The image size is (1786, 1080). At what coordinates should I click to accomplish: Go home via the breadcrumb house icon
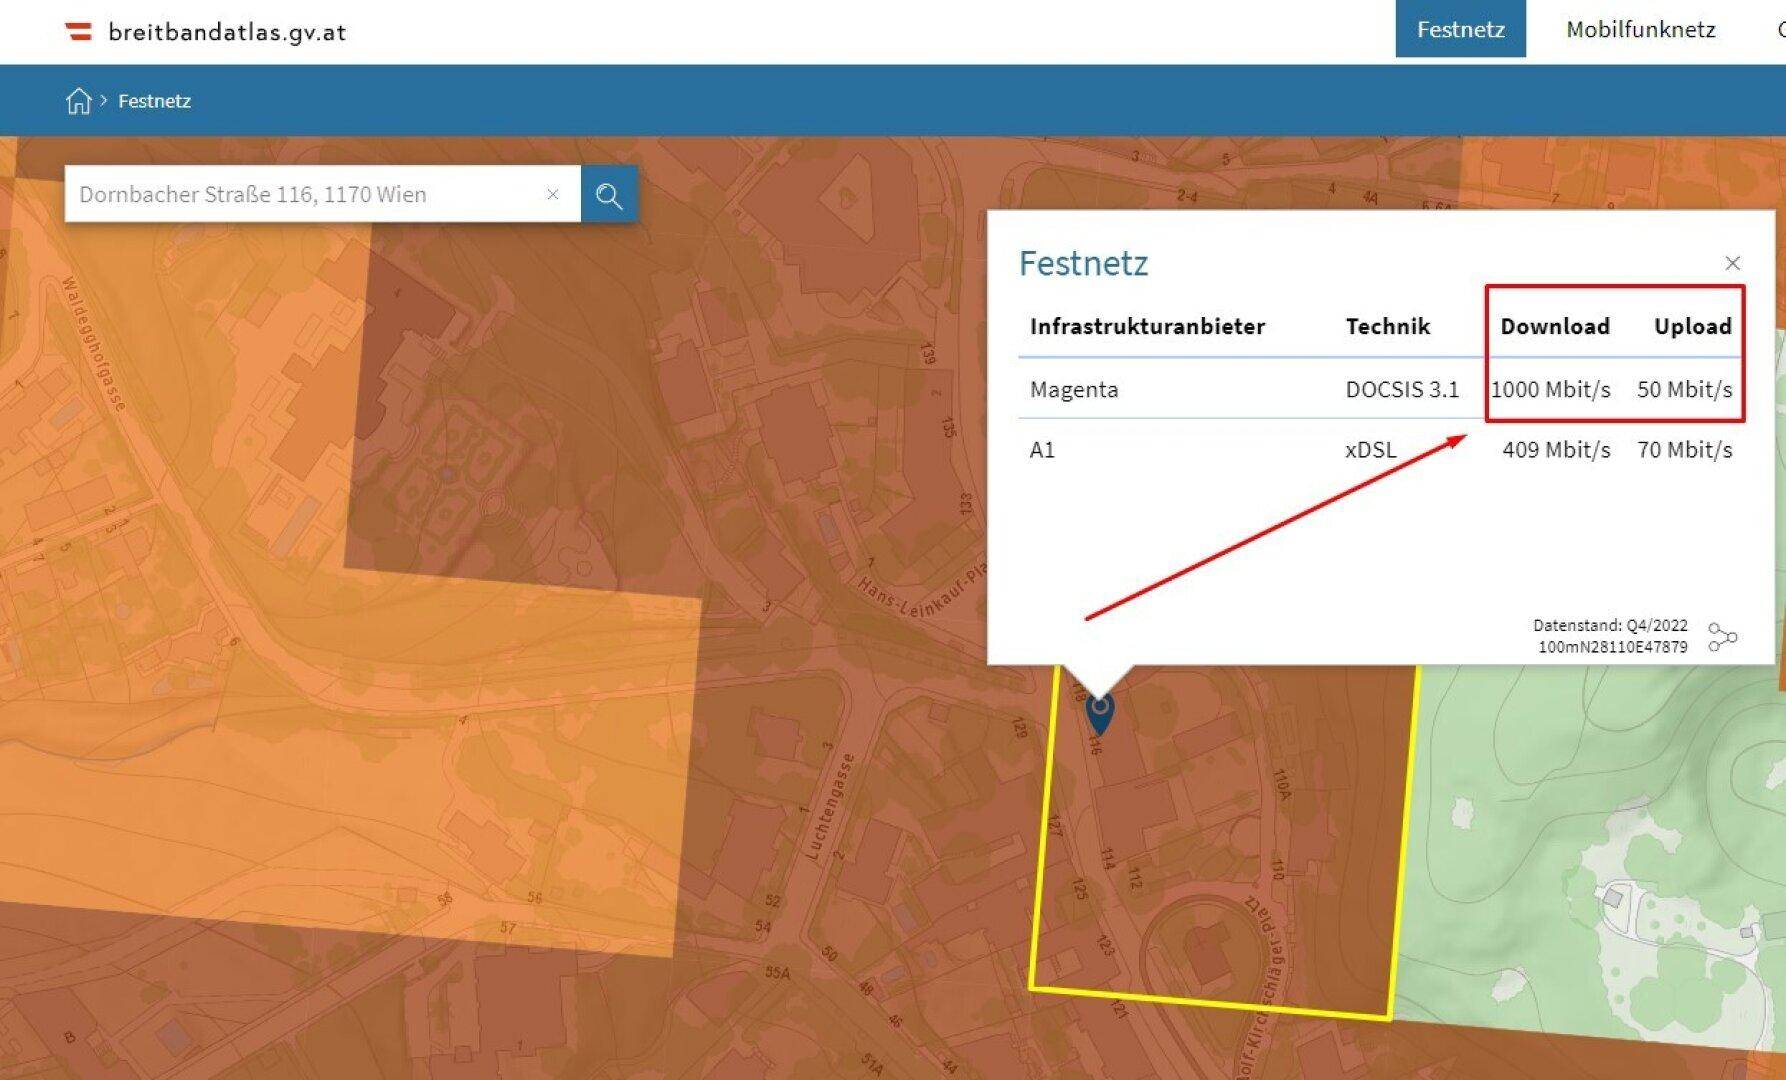(x=78, y=101)
